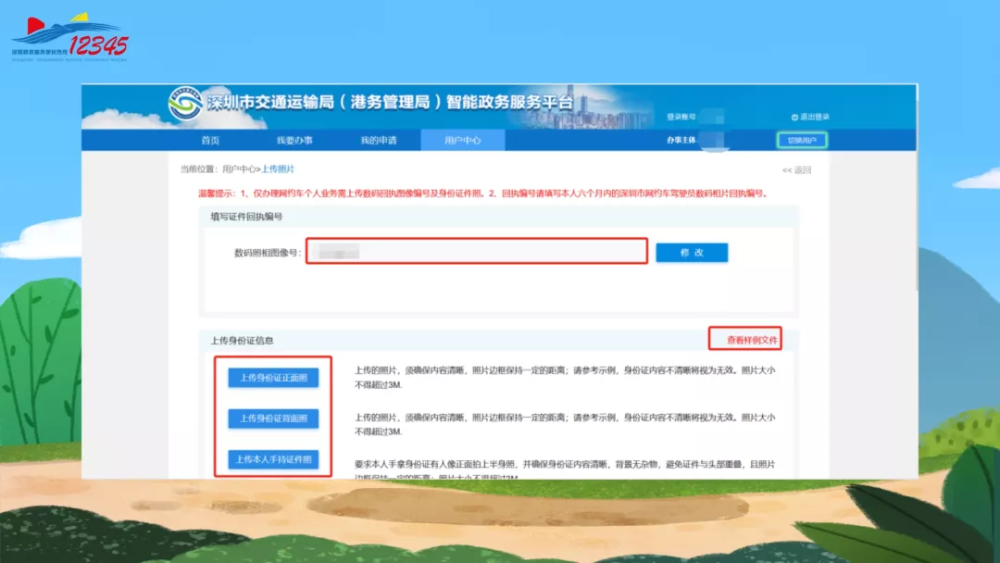Open the 查看样例文件 link
Image resolution: width=1000 pixels, height=563 pixels.
pos(752,340)
